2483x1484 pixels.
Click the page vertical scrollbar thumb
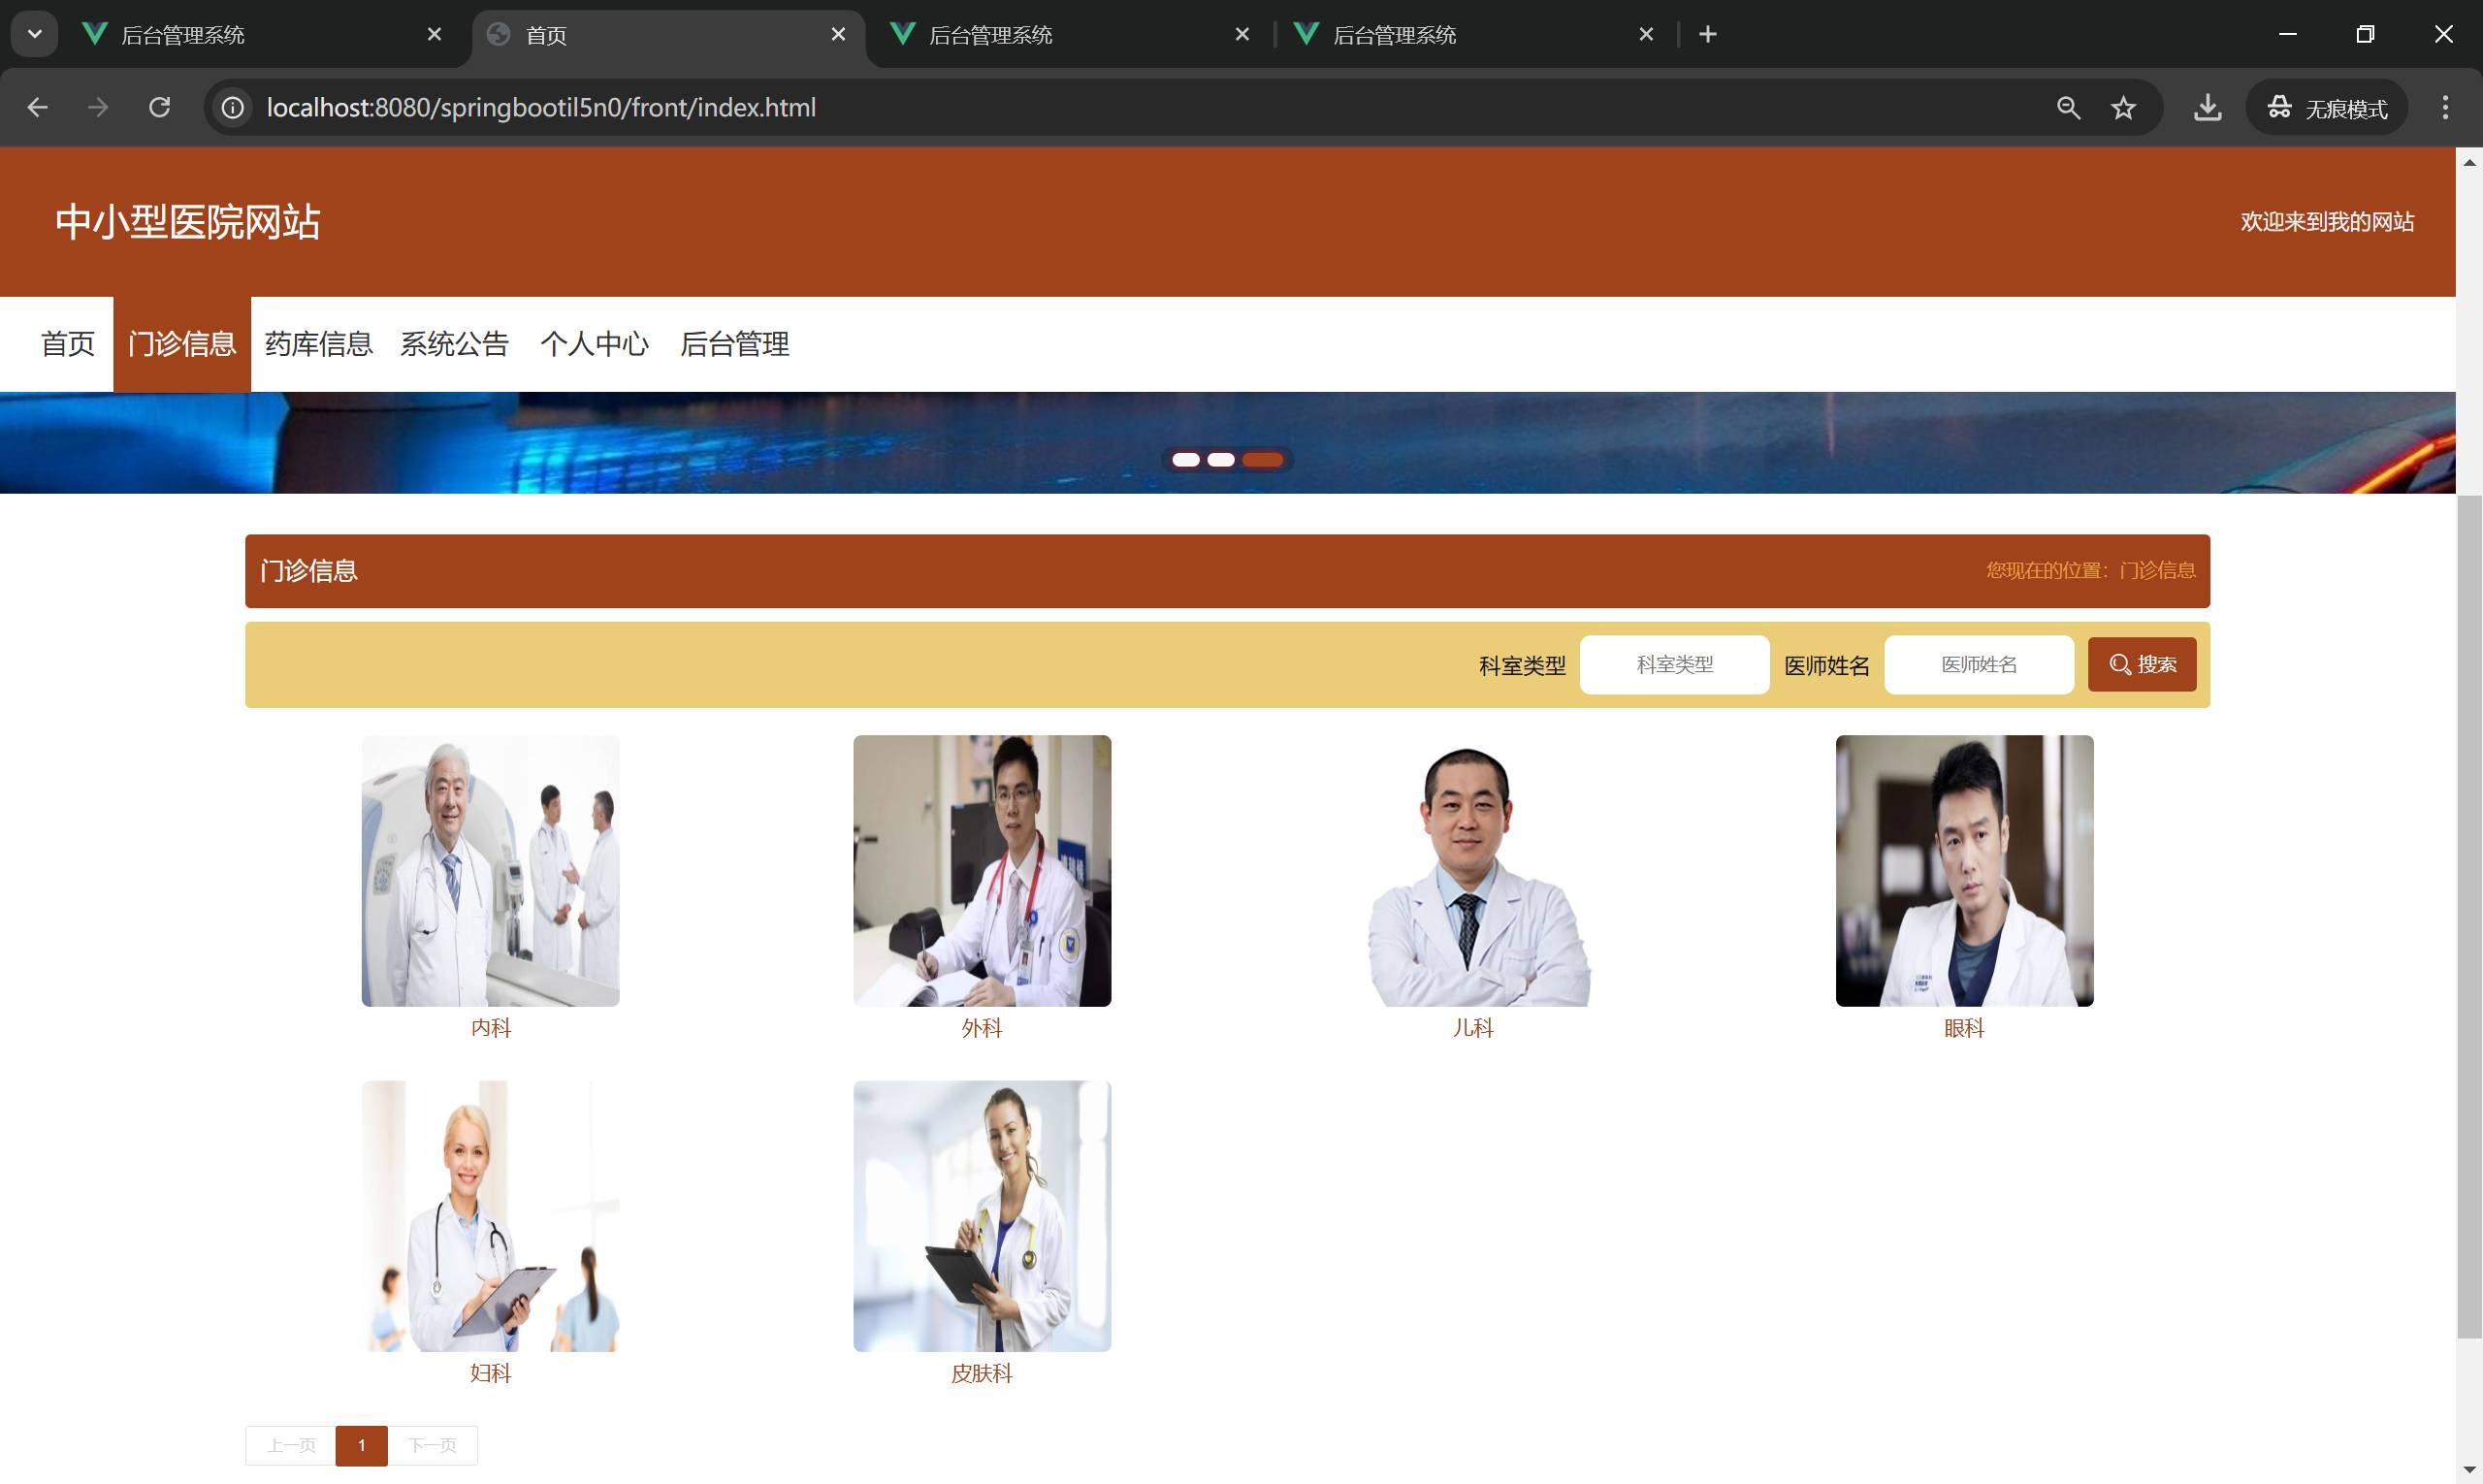click(2469, 916)
